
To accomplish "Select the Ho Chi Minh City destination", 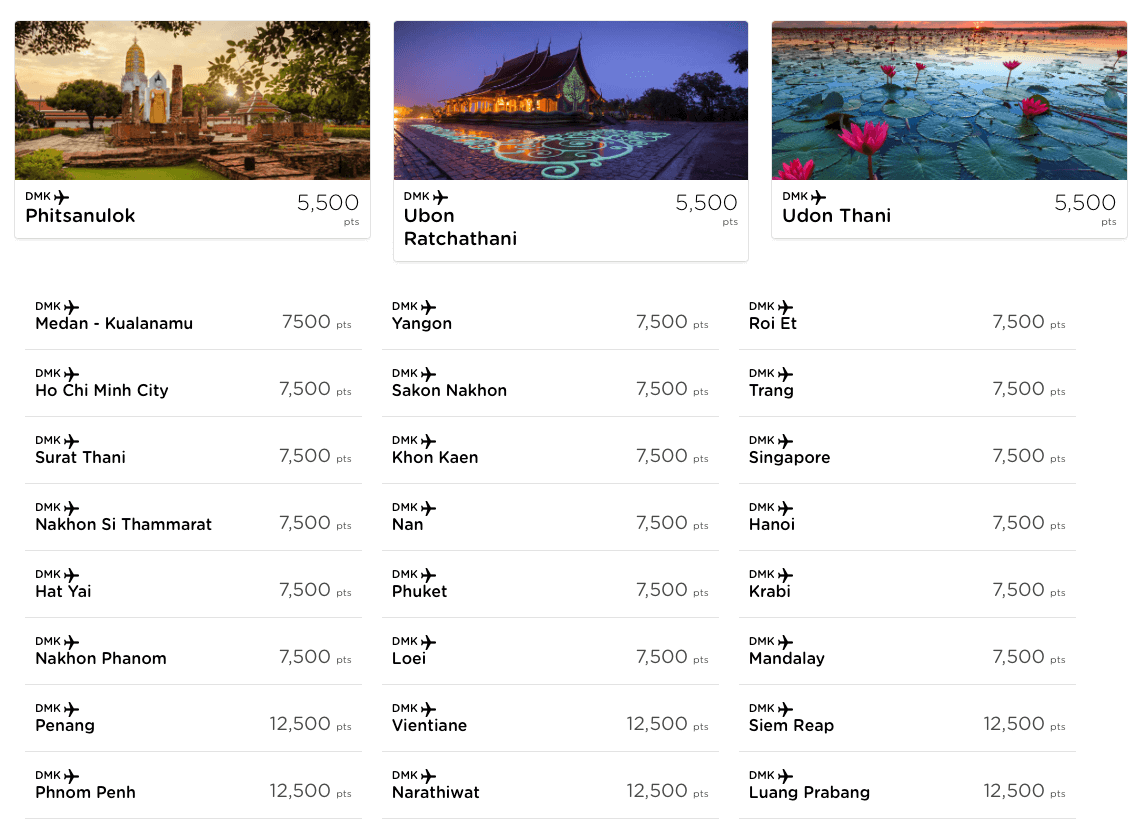I will [x=193, y=383].
